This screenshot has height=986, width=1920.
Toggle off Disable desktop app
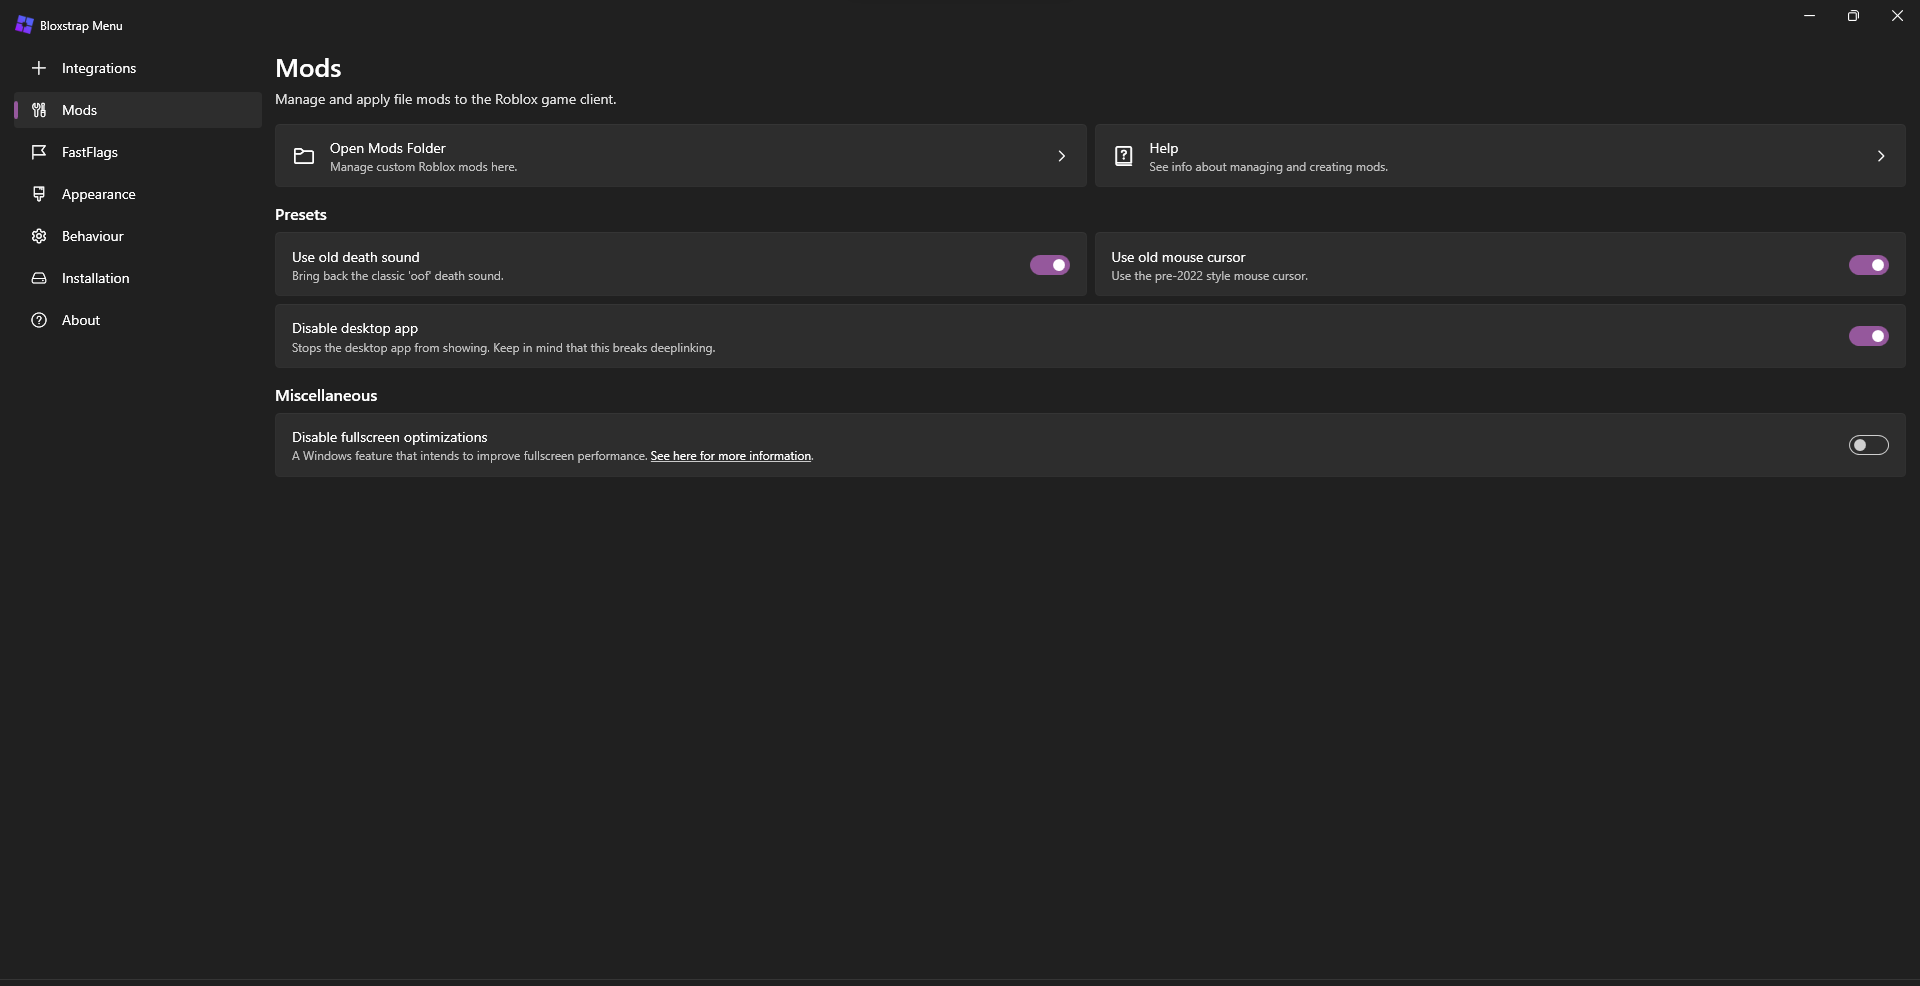coord(1869,336)
